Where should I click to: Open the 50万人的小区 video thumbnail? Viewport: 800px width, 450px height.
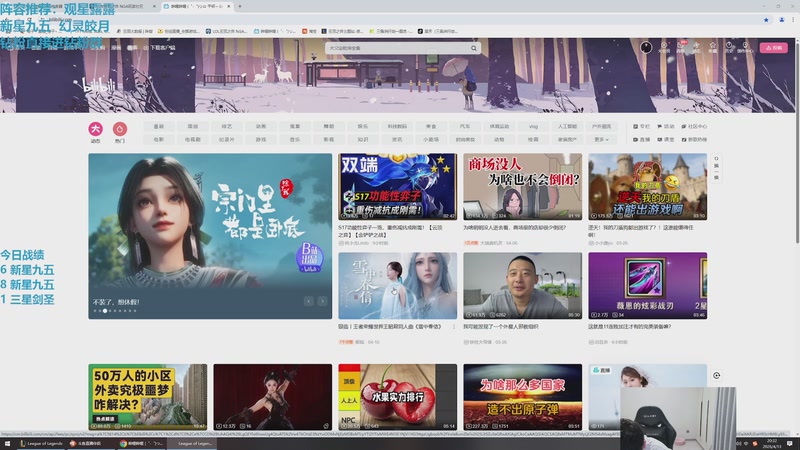tap(147, 397)
